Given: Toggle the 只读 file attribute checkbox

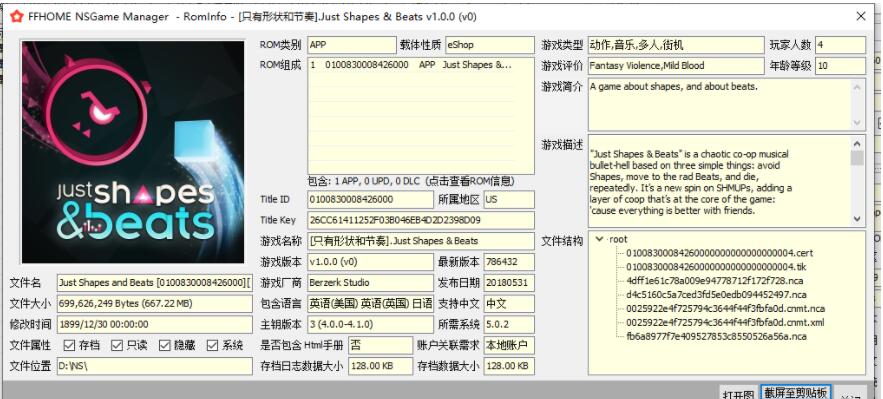Looking at the screenshot, I should [x=117, y=345].
